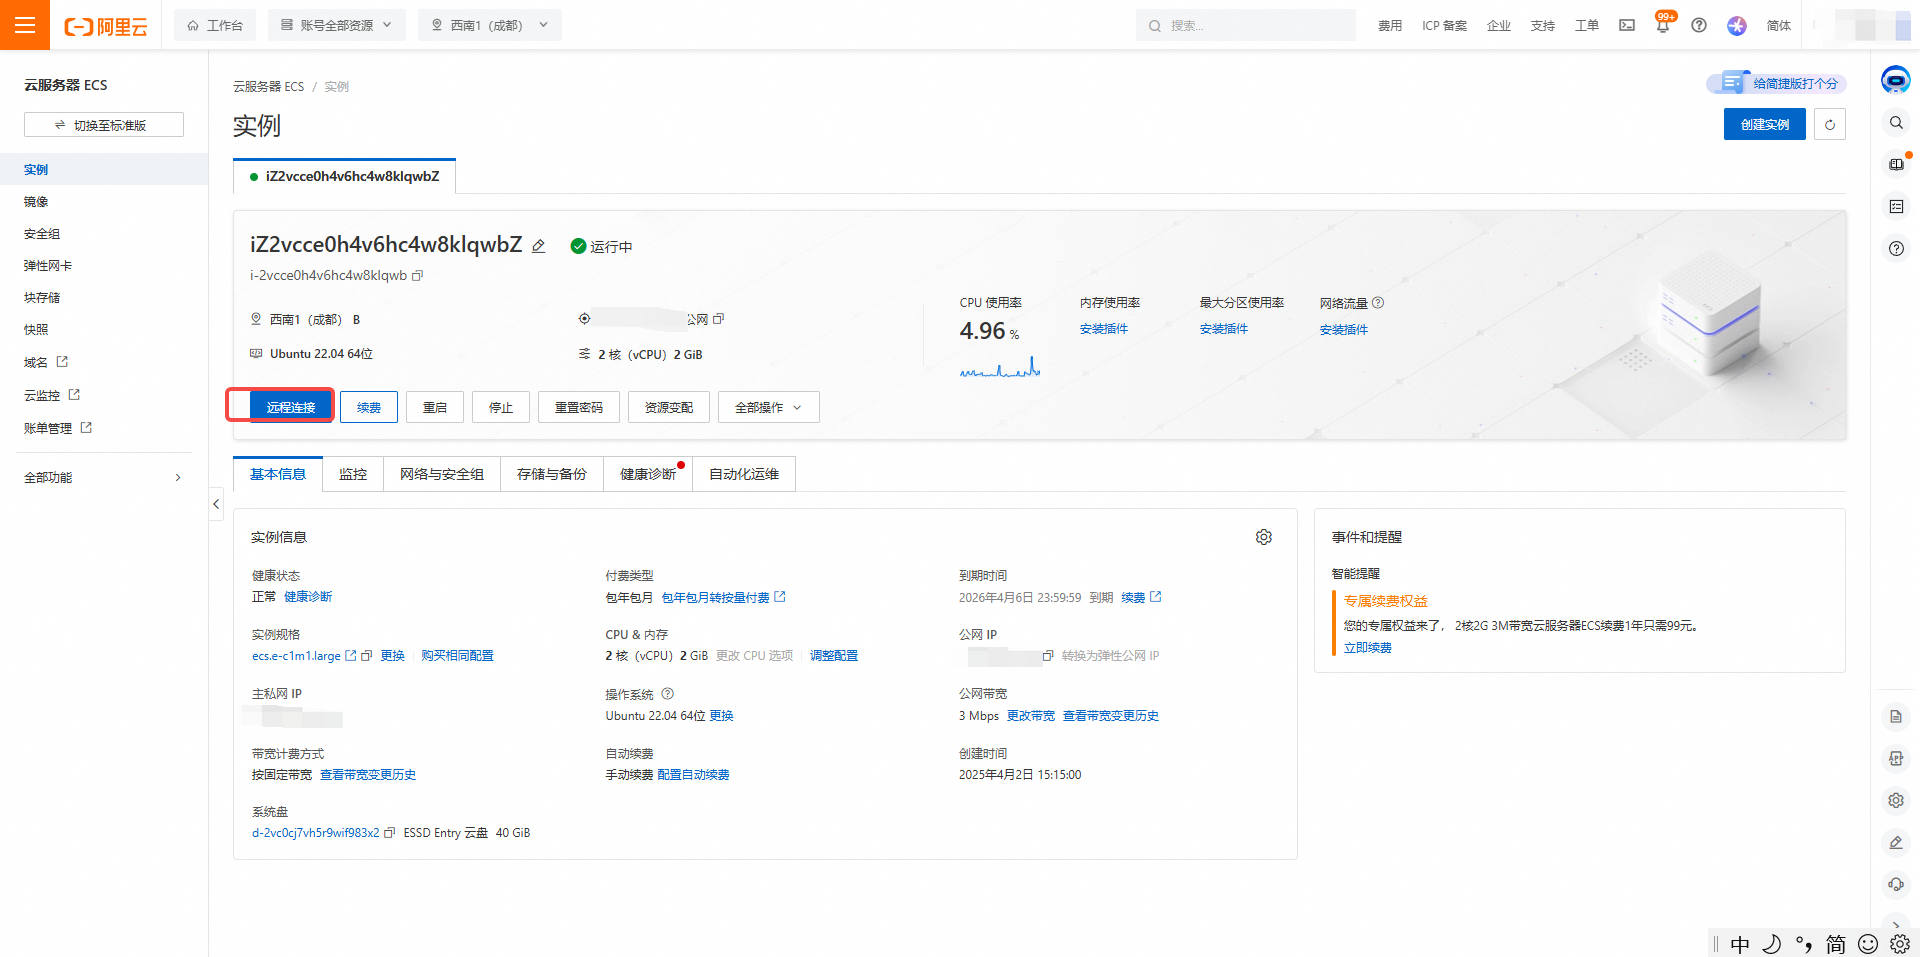The height and width of the screenshot is (957, 1920).
Task: Click the 远程连接 button
Action: pos(291,407)
